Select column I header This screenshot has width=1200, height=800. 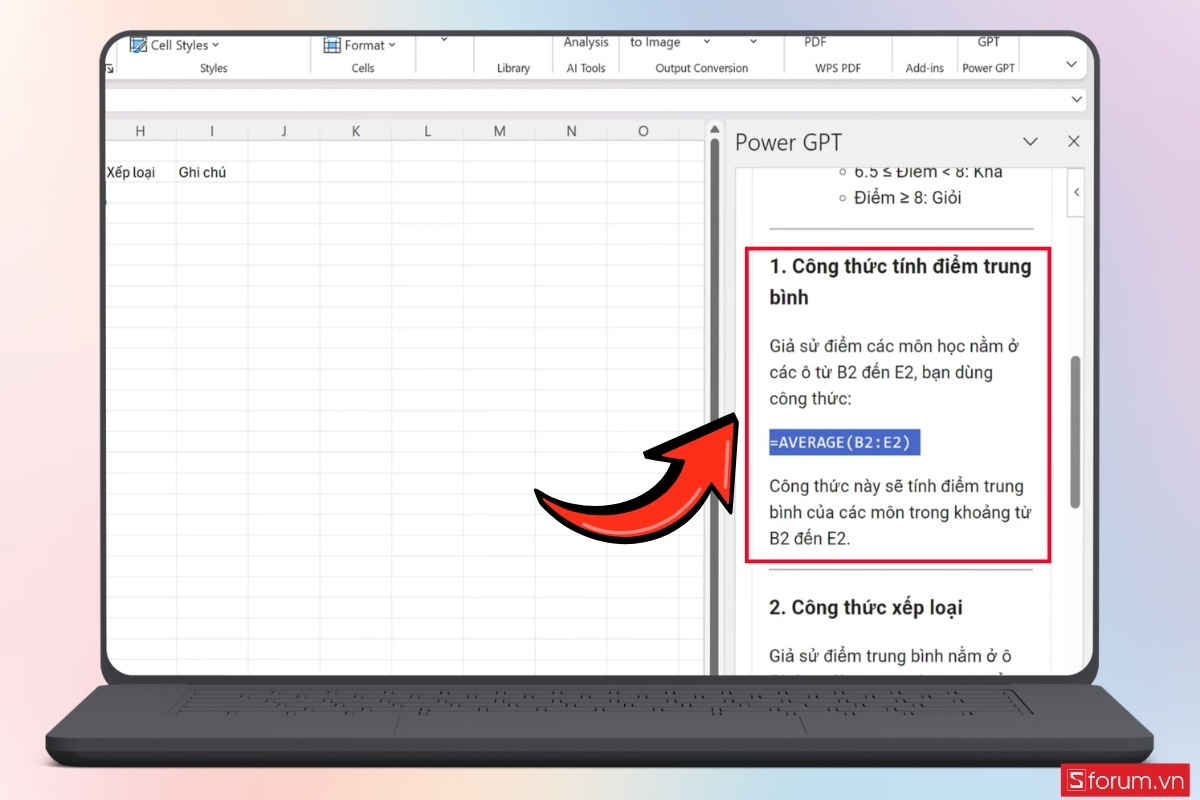(x=212, y=131)
